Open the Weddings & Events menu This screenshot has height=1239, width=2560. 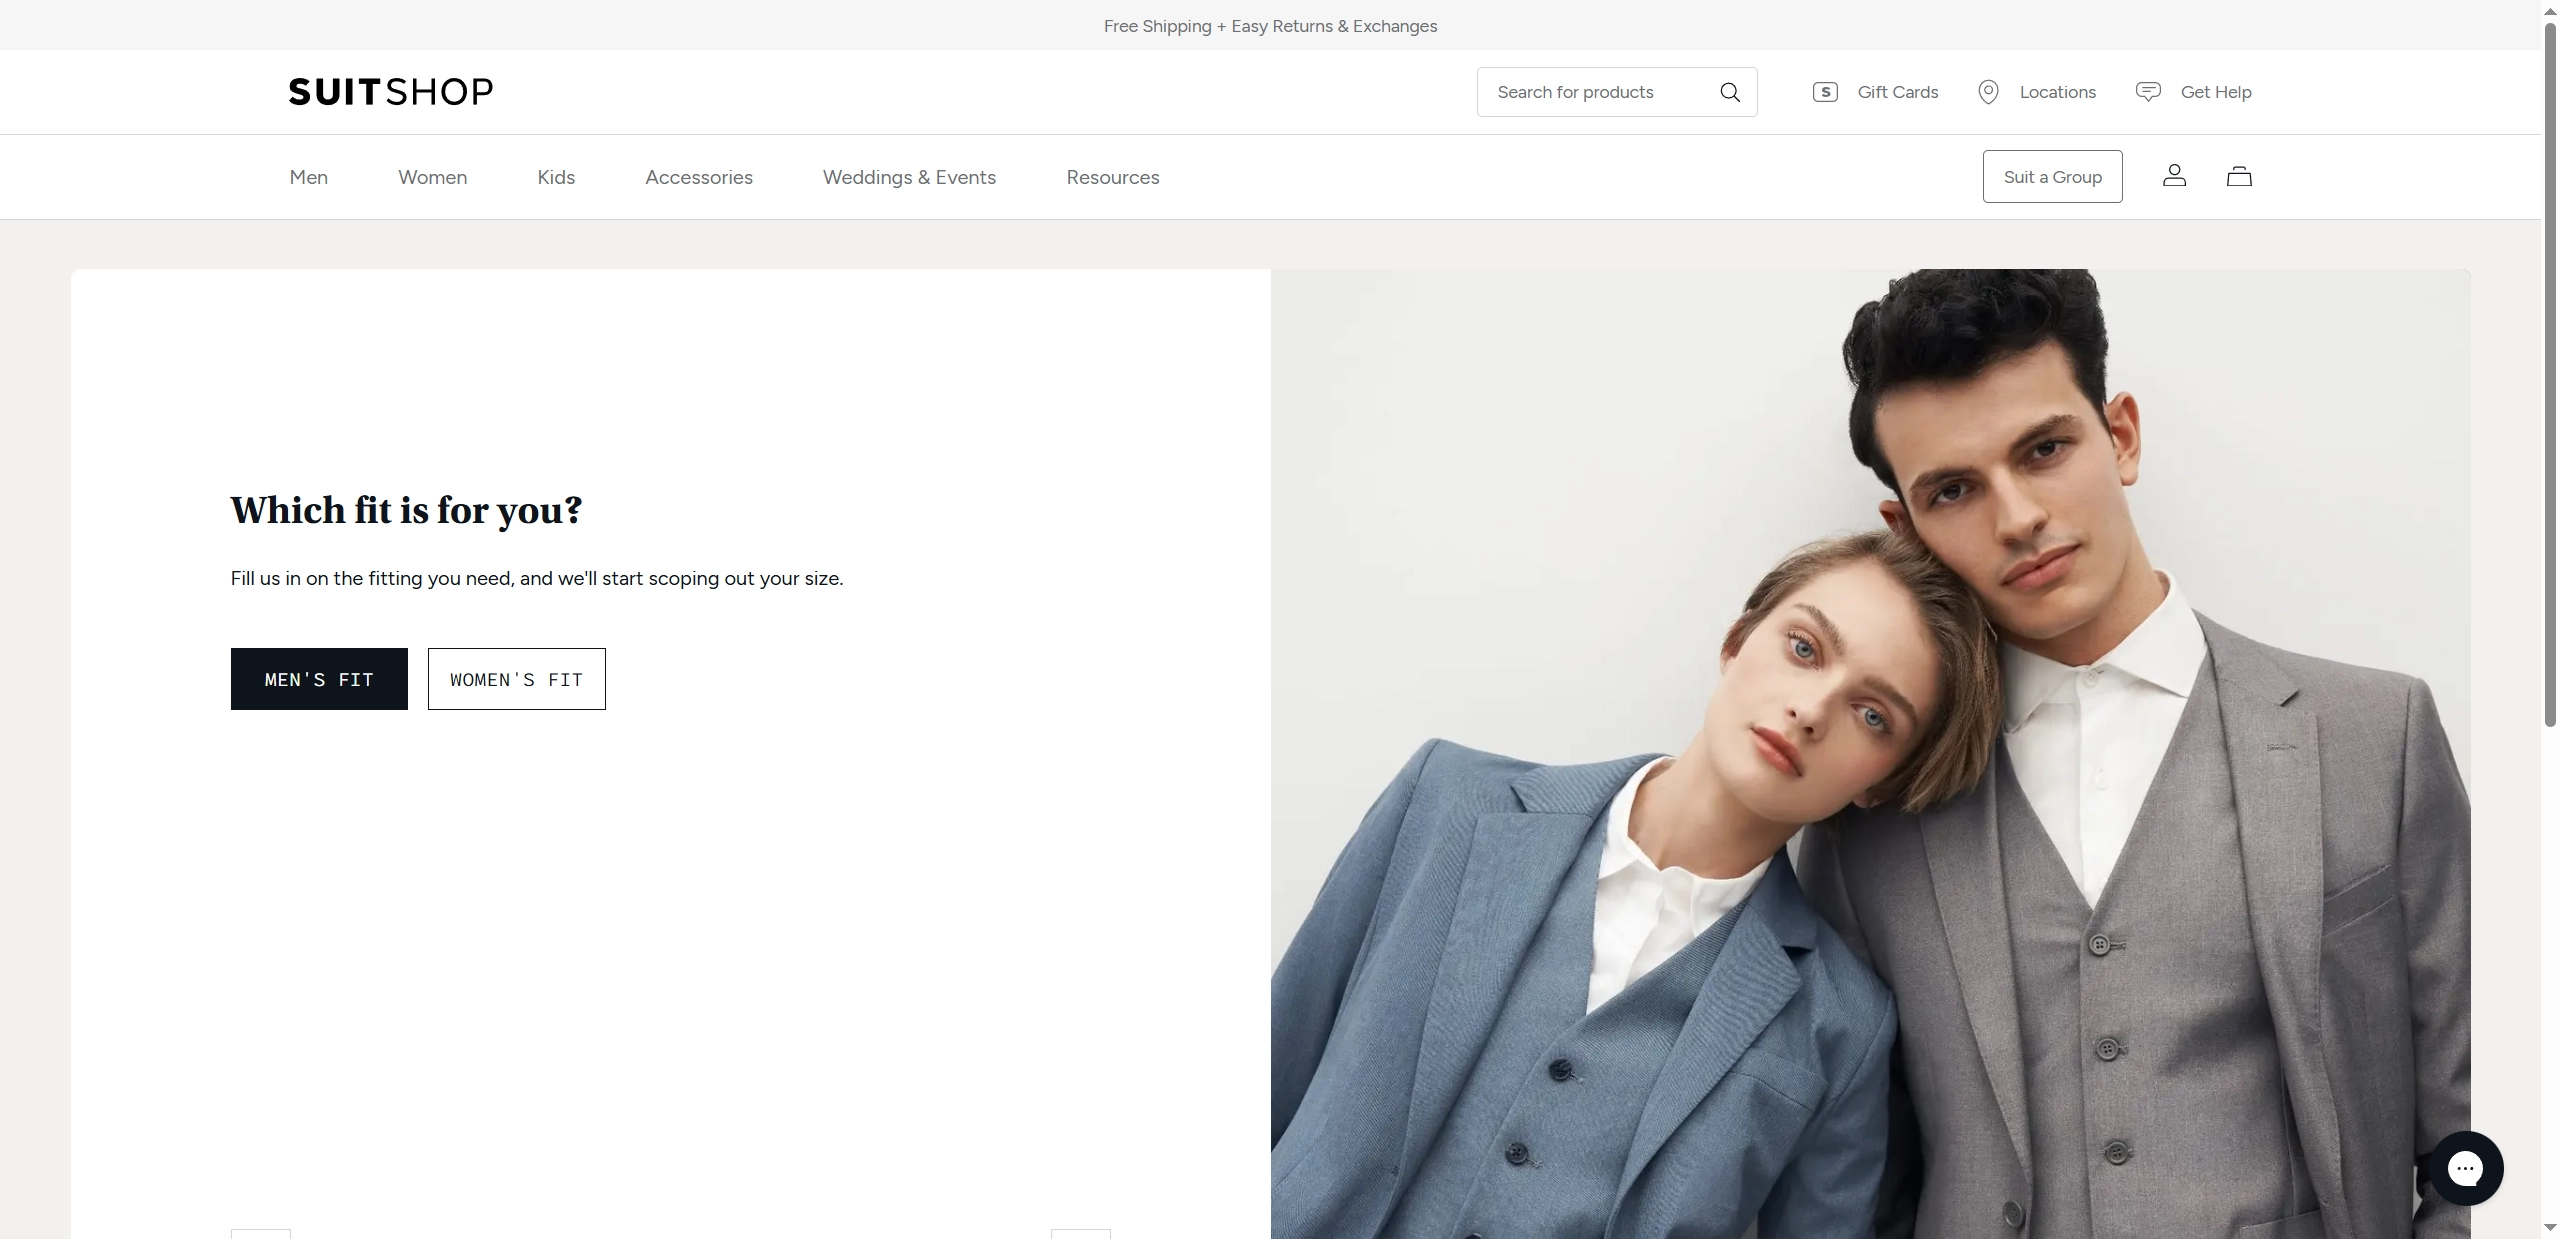tap(909, 177)
